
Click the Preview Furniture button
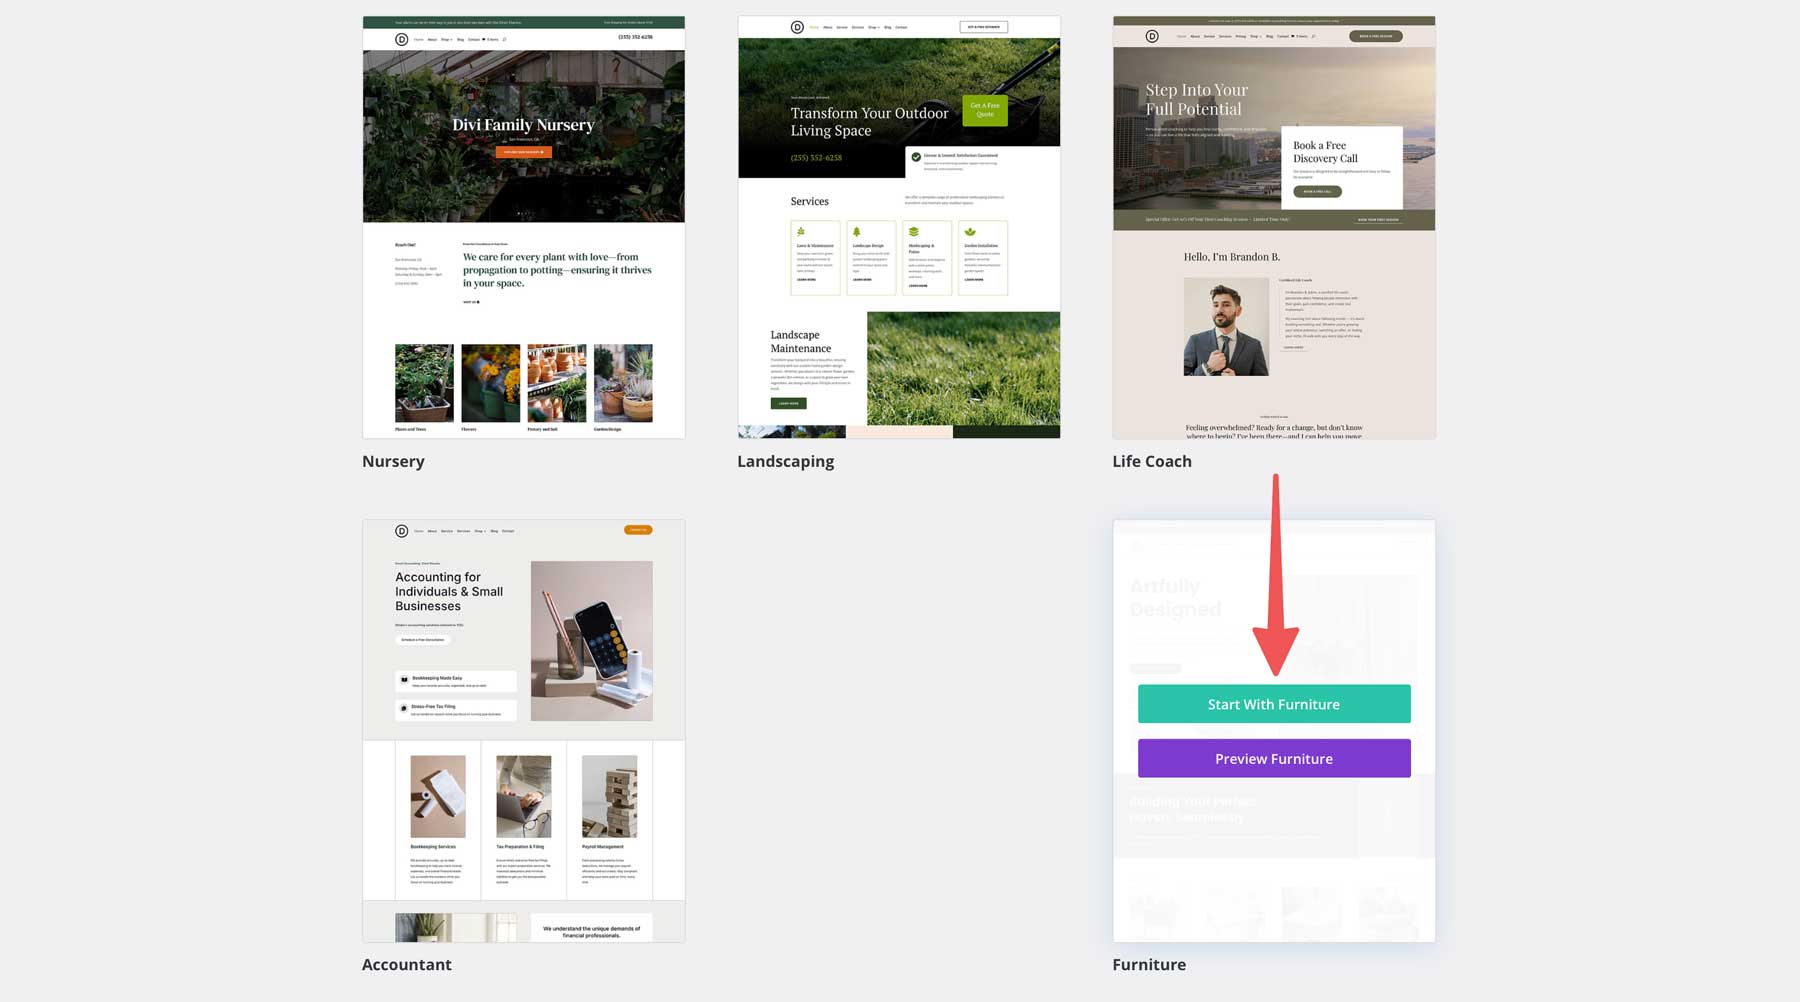1274,758
